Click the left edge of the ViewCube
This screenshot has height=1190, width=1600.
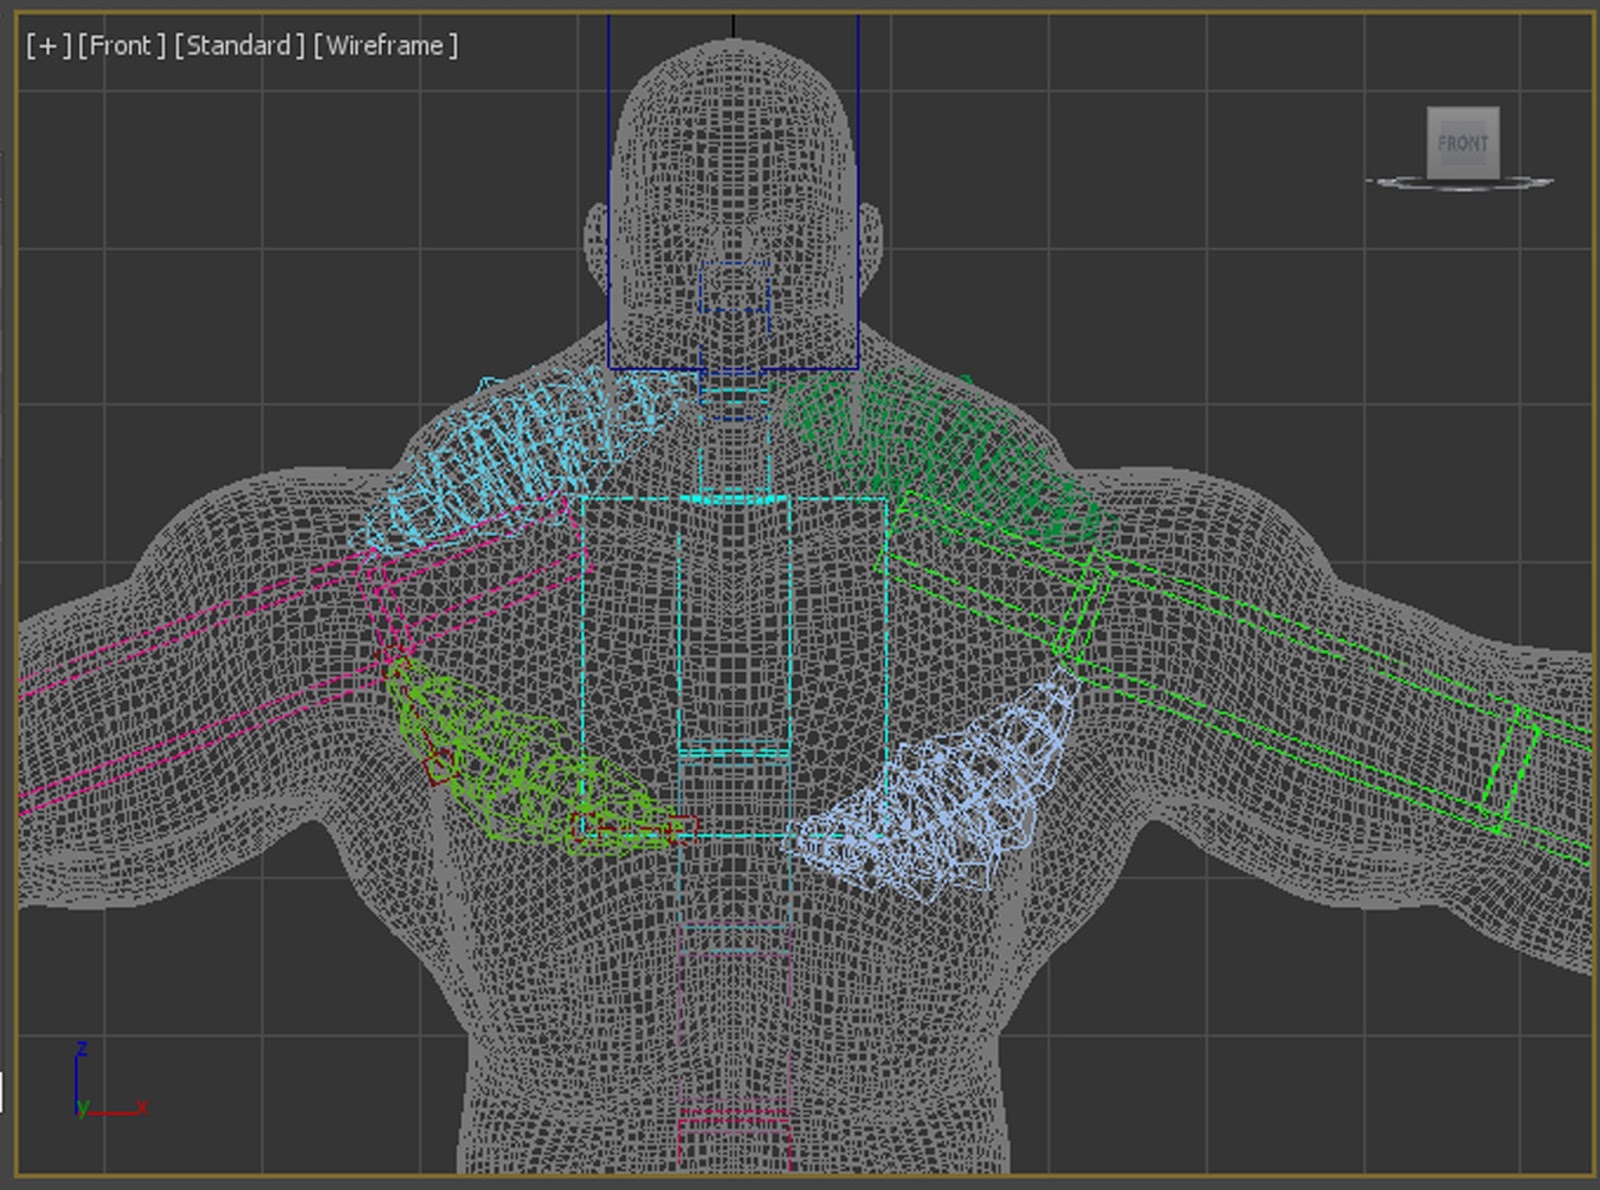point(1431,143)
